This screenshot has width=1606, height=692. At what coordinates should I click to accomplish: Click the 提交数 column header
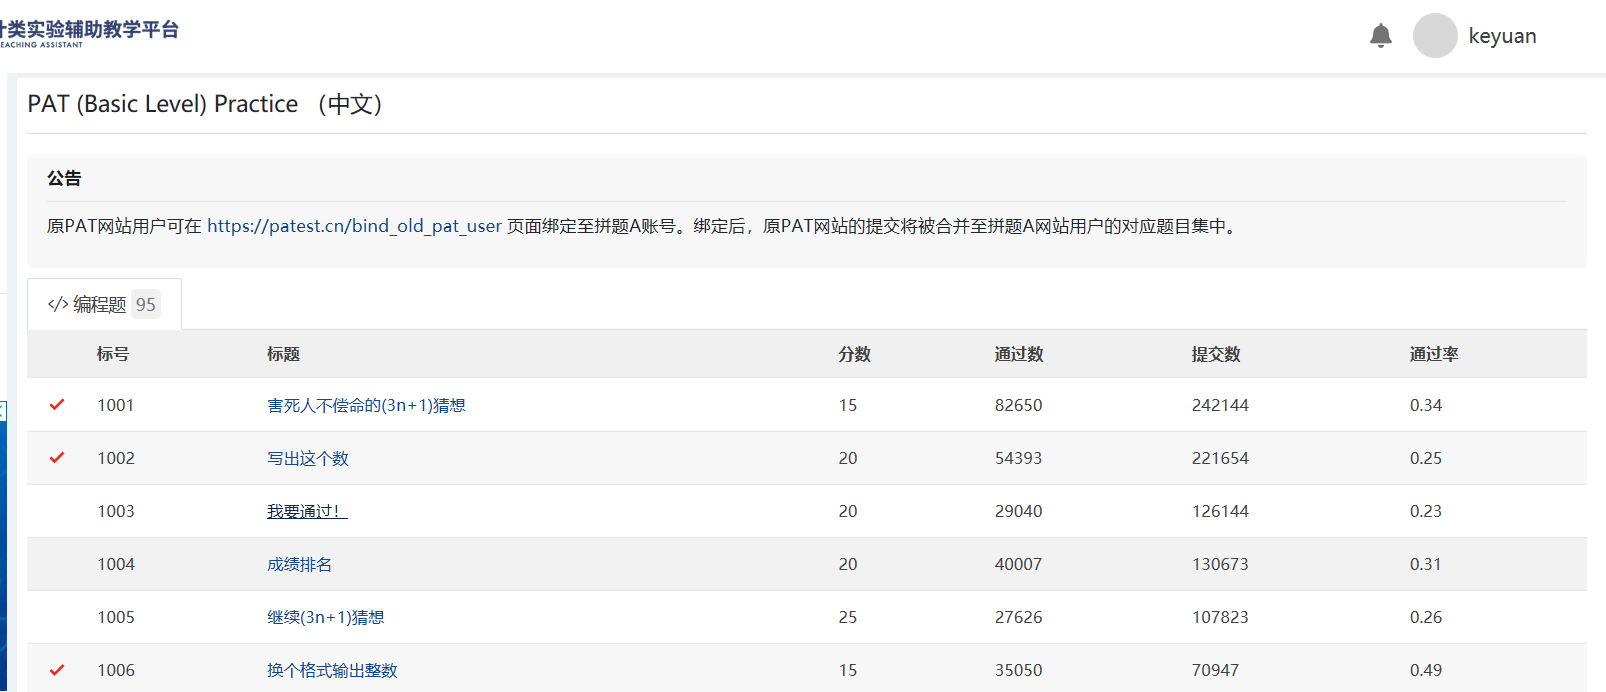pos(1216,354)
